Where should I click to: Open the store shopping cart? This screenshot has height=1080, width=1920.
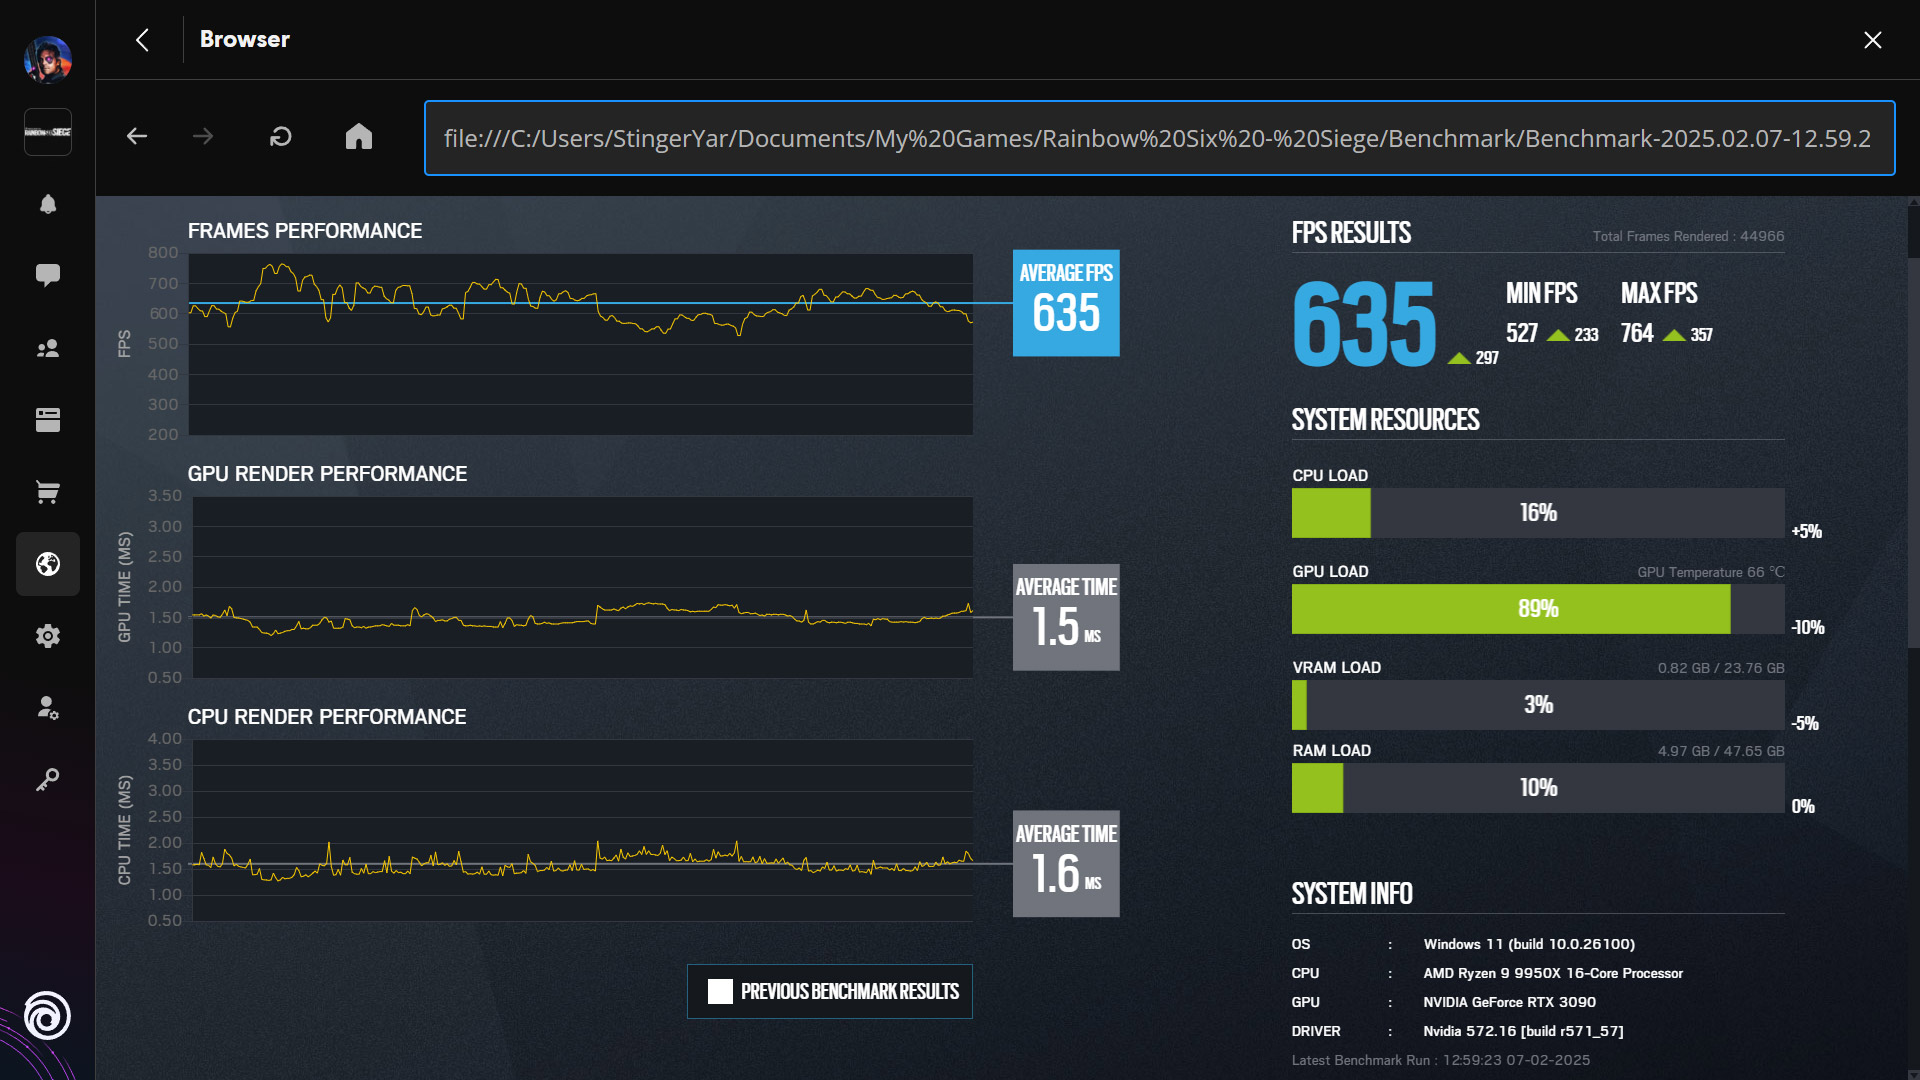tap(47, 492)
